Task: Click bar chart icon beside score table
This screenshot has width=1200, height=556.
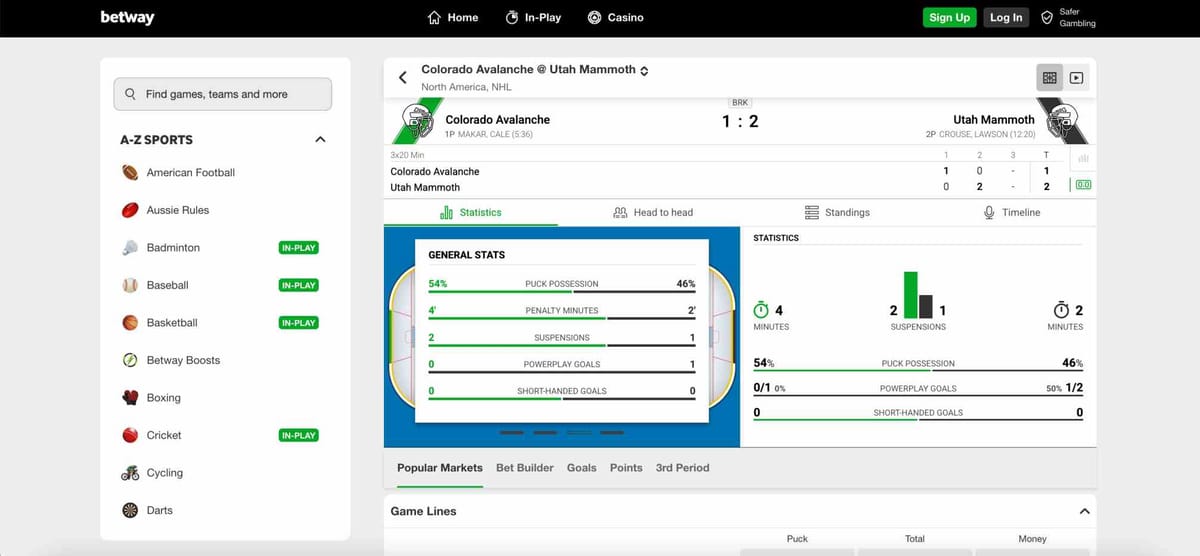Action: click(1083, 158)
